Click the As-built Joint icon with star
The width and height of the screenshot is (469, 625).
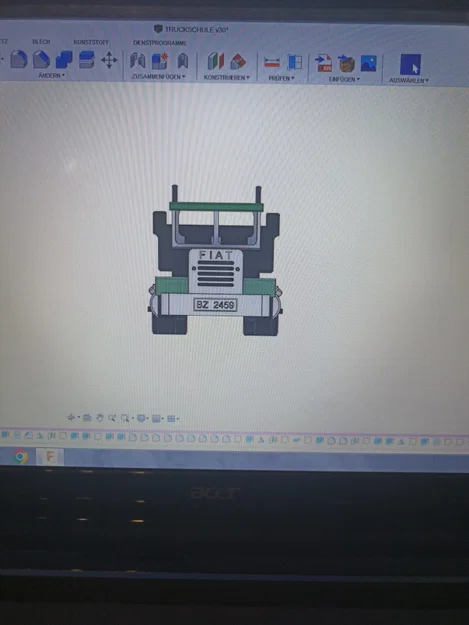coord(160,61)
